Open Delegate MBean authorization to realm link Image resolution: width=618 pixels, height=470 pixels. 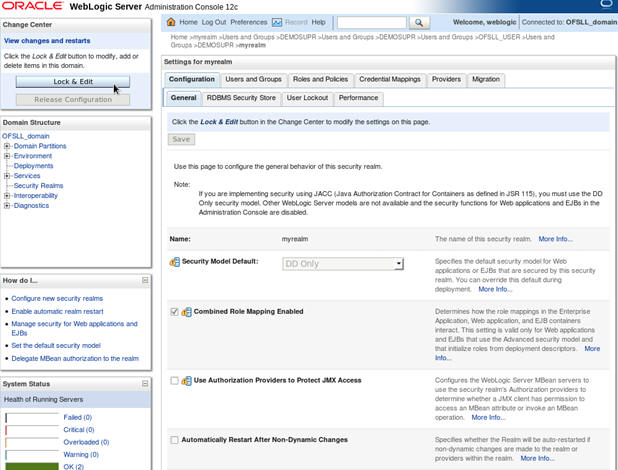[x=75, y=358]
